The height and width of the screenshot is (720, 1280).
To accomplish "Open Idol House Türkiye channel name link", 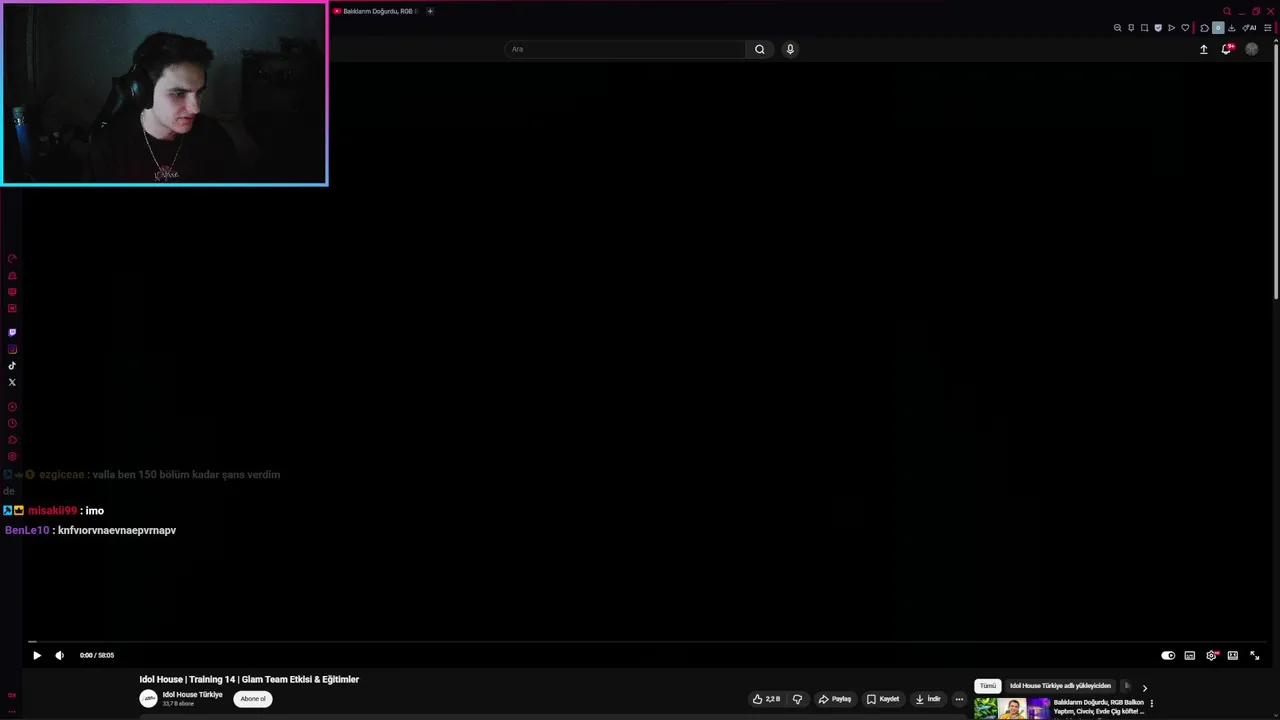I will coord(192,695).
